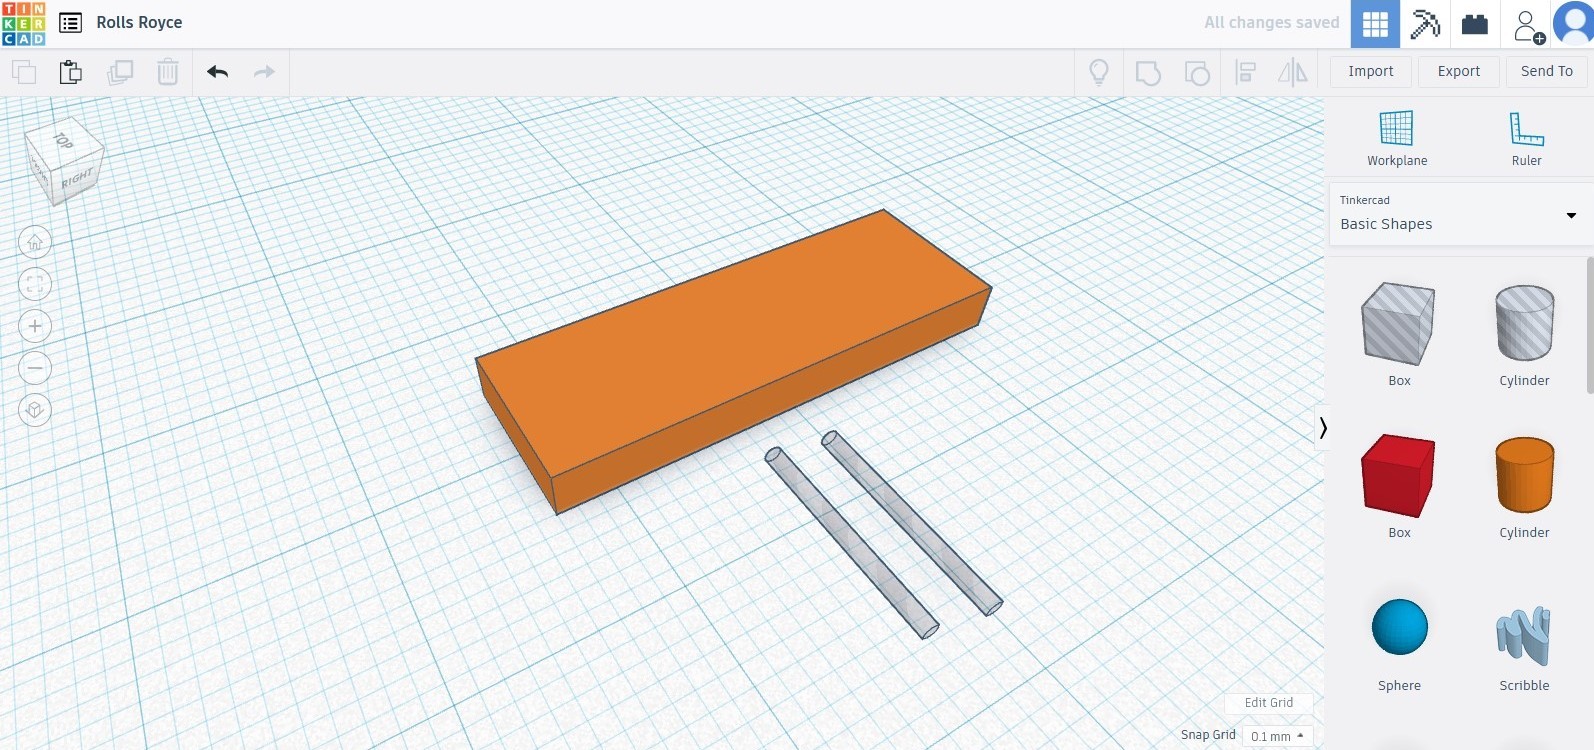The image size is (1594, 750).
Task: Click the Home view button
Action: click(35, 242)
